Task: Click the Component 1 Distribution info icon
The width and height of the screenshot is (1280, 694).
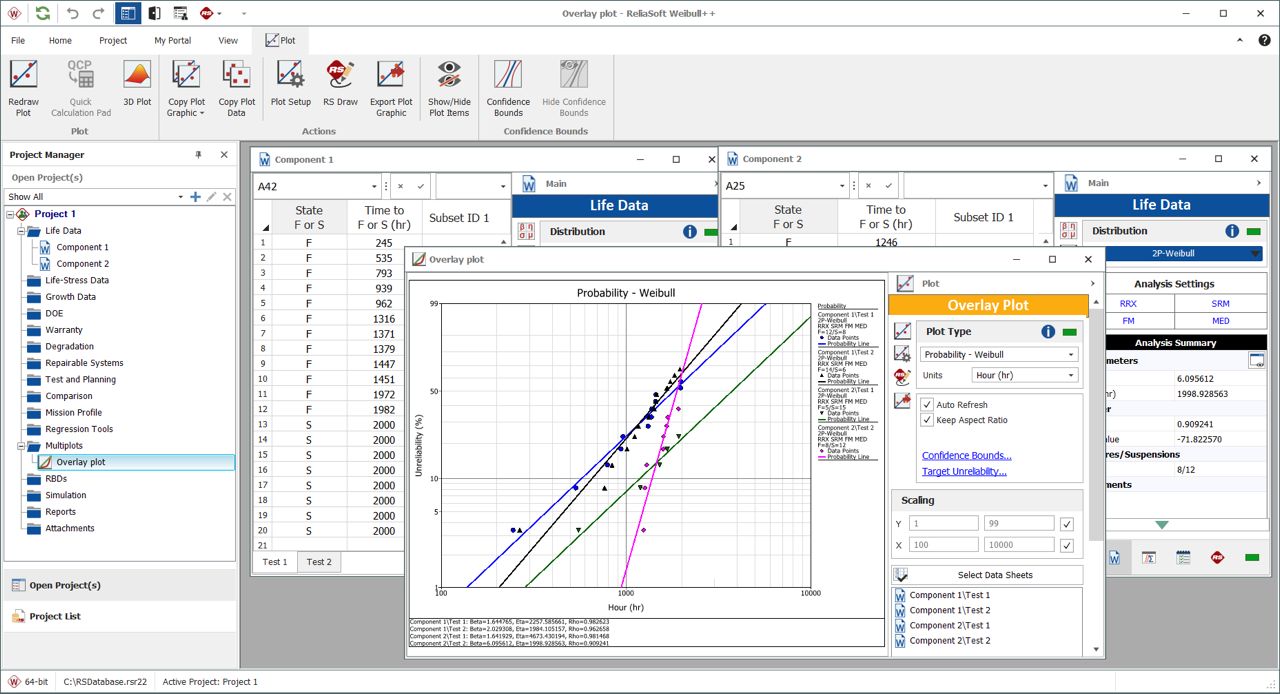Action: [690, 232]
